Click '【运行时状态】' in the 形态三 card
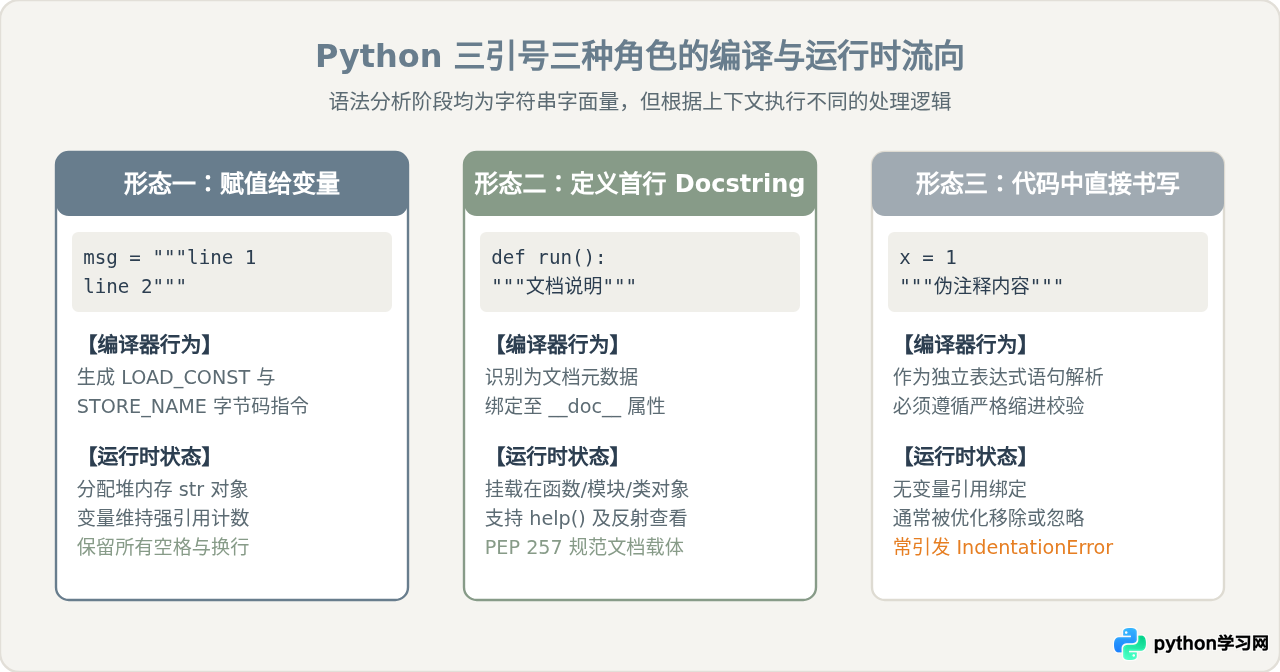This screenshot has height=672, width=1280. (964, 457)
